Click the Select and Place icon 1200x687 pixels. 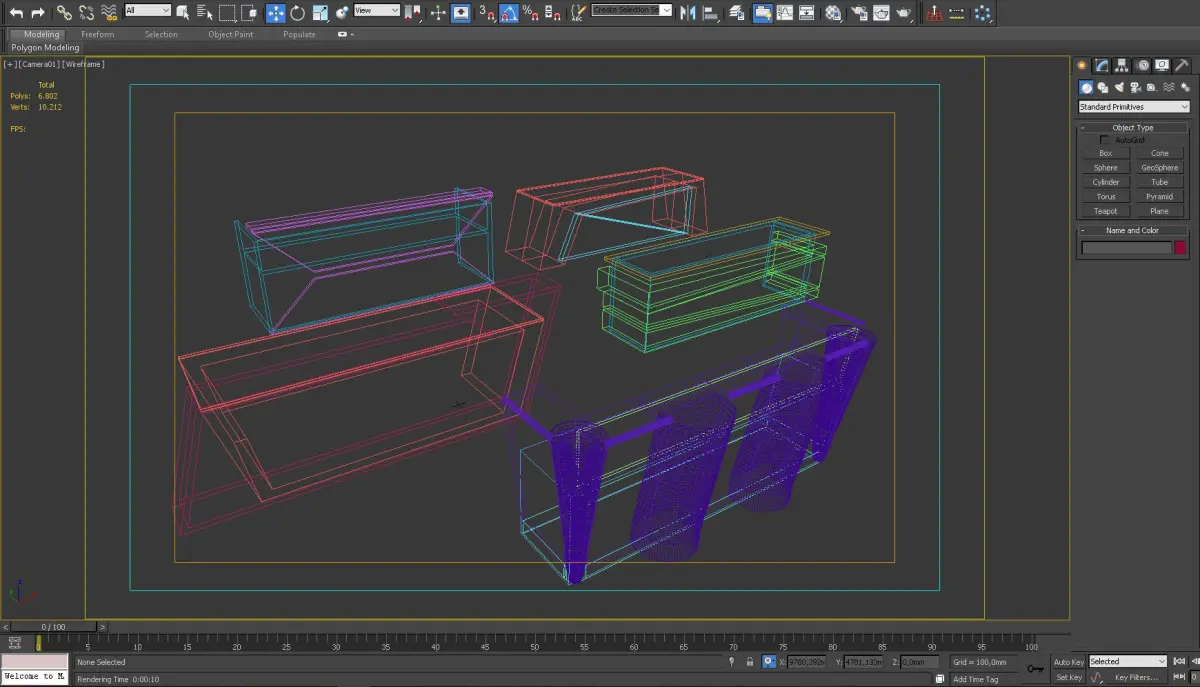(342, 13)
